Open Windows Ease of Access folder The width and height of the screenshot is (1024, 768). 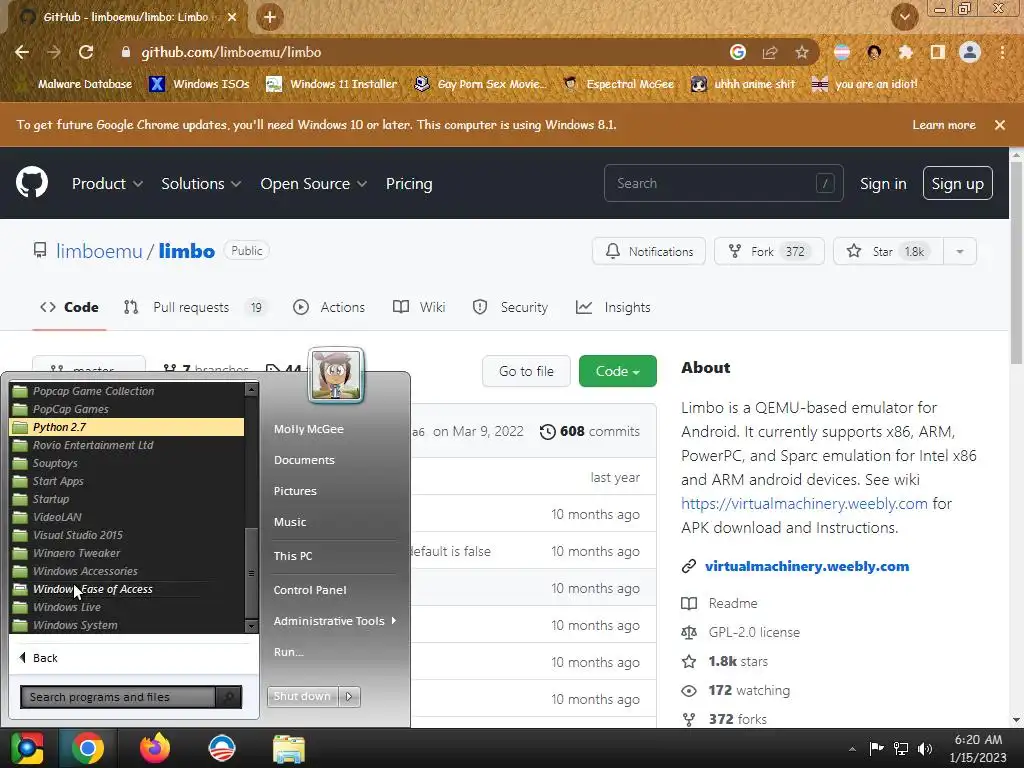point(127,589)
